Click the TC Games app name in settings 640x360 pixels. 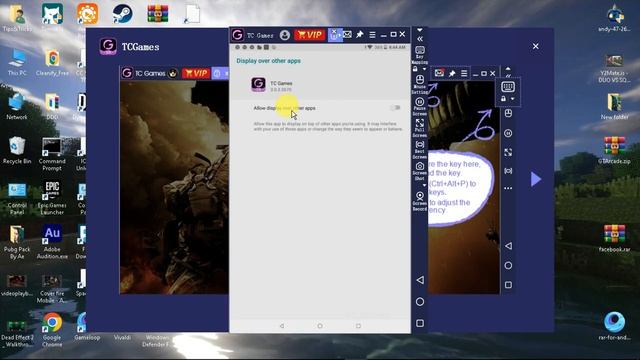pos(281,83)
